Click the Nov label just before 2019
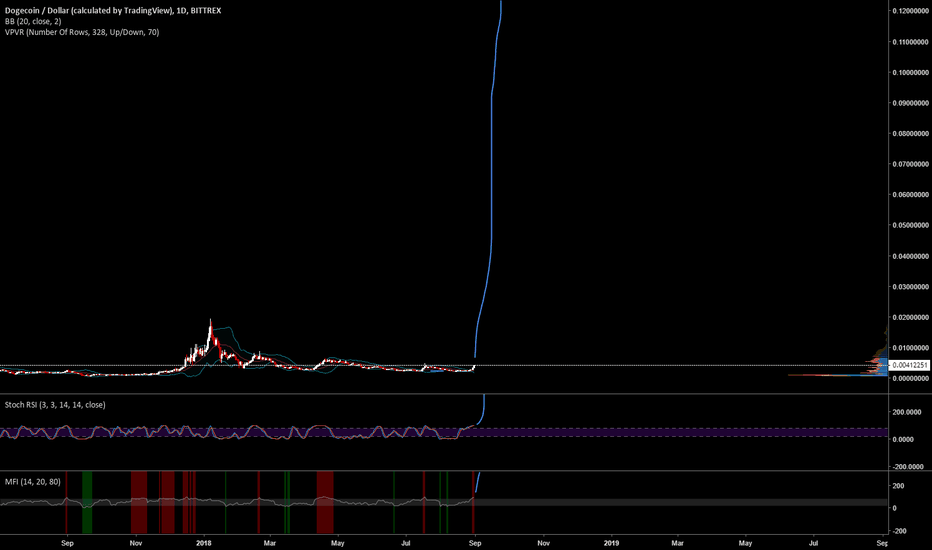This screenshot has height=550, width=932. 543,543
